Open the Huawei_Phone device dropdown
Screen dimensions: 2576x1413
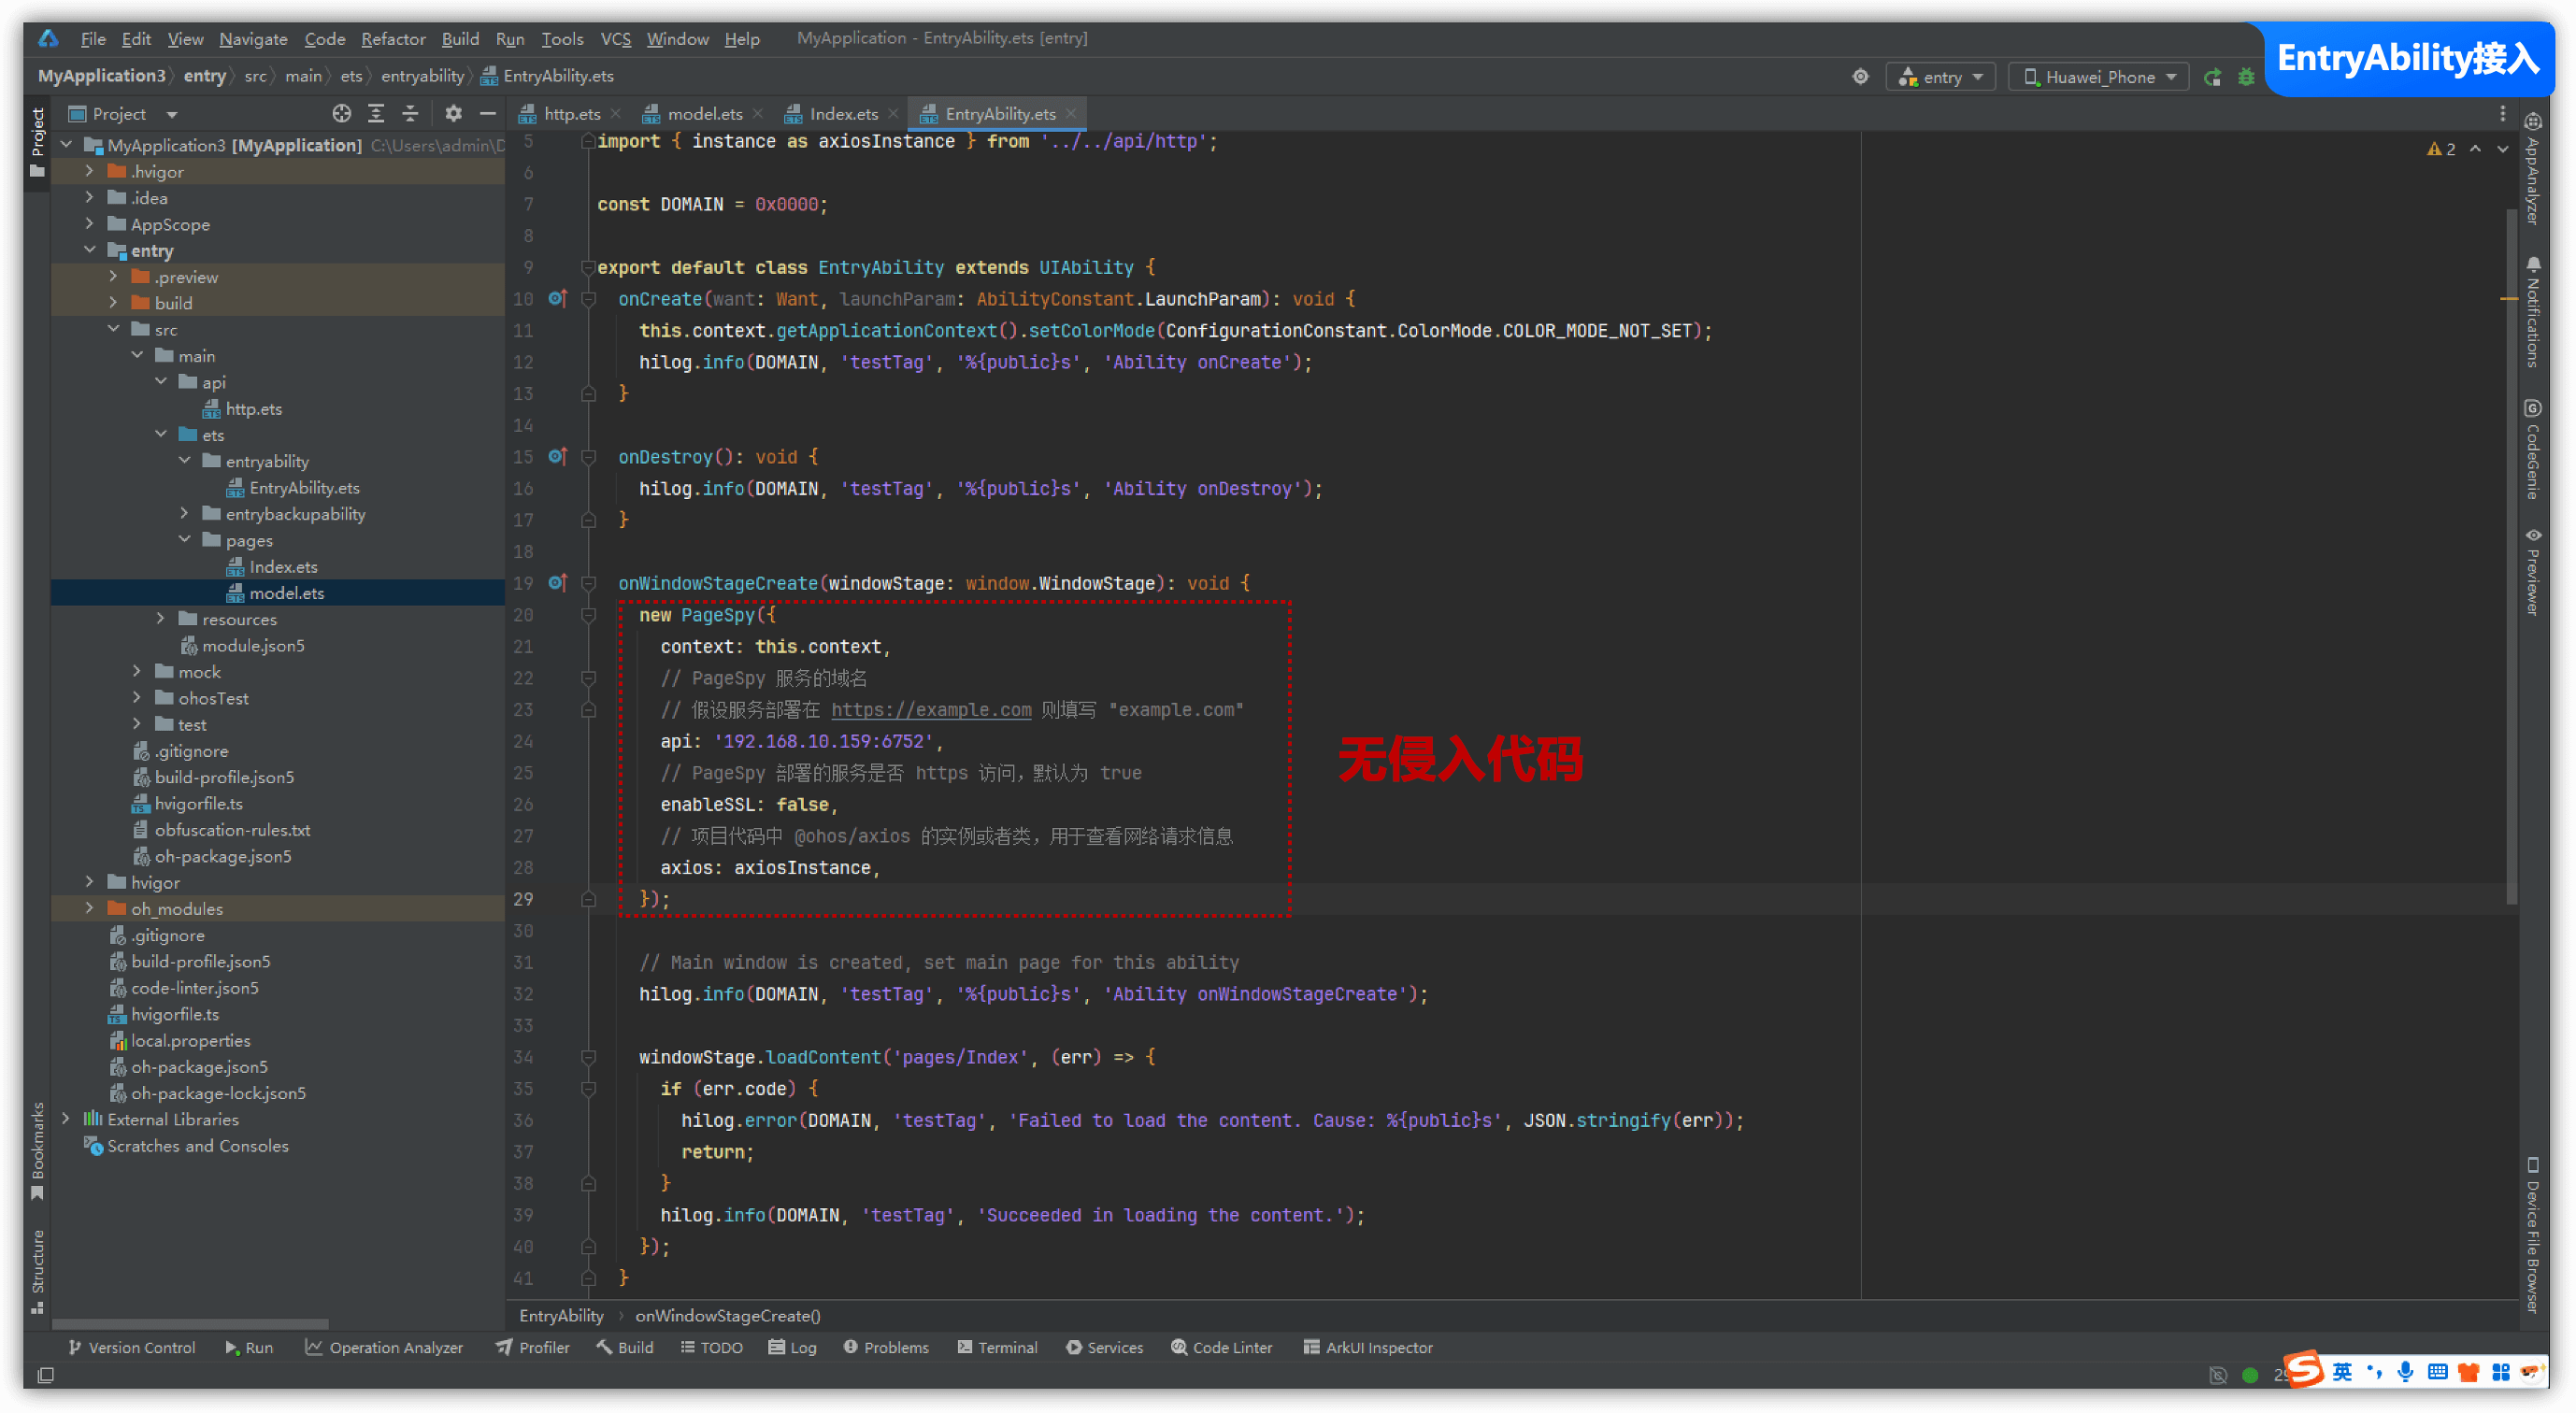2098,77
